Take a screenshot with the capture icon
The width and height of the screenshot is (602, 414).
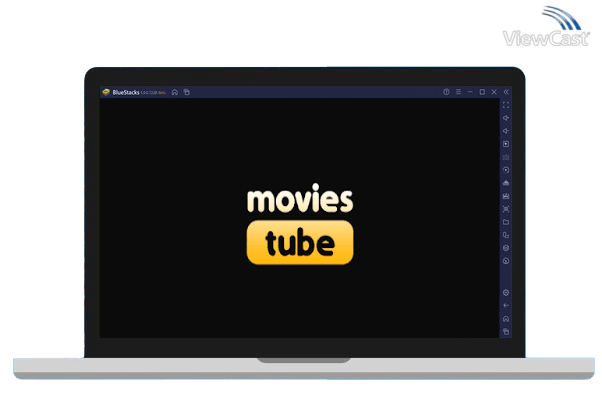[x=506, y=209]
